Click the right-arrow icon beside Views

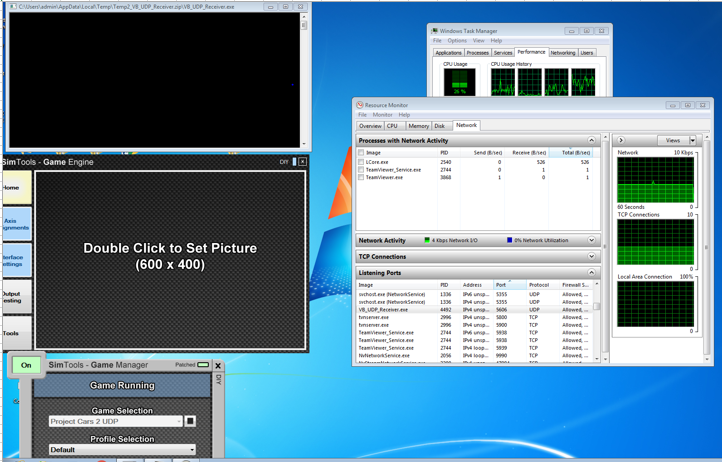pyautogui.click(x=621, y=141)
